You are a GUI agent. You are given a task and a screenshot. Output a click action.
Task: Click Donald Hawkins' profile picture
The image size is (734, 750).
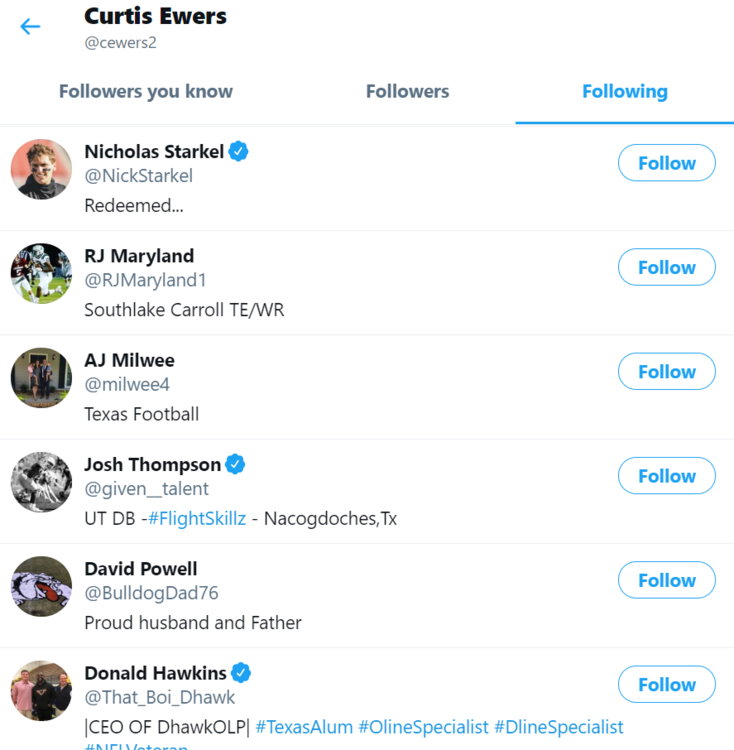click(41, 690)
